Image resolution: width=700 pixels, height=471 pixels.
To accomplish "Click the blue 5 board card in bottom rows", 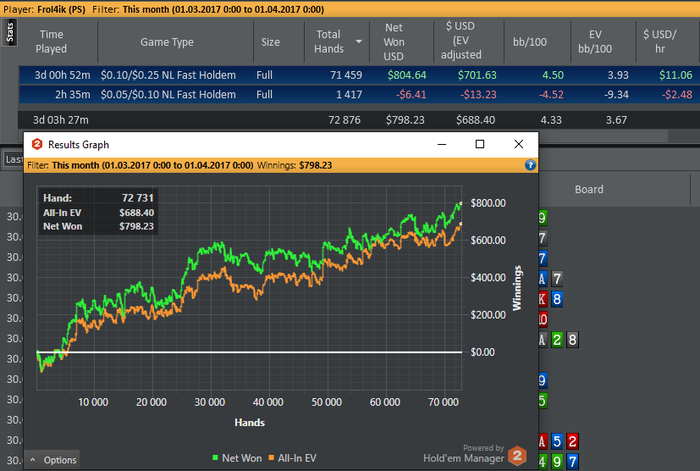I will point(557,442).
